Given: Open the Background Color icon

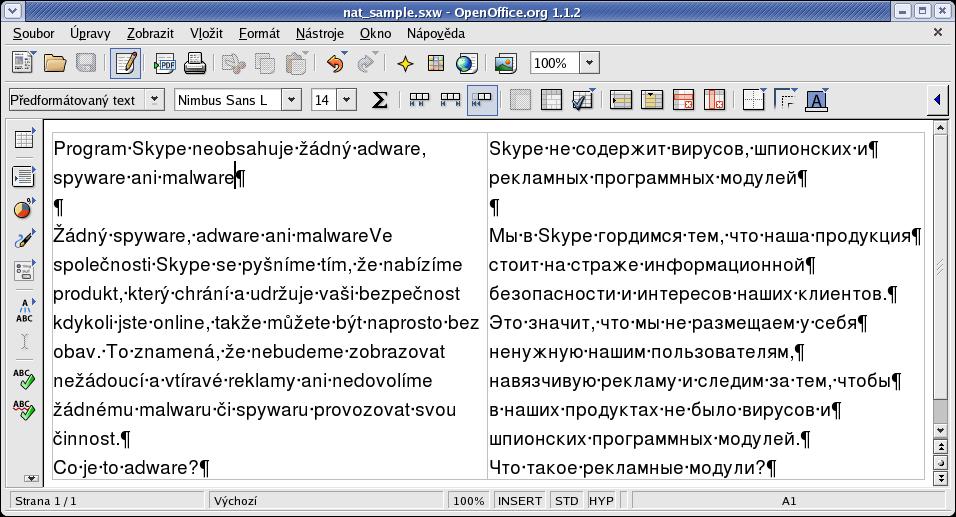Looking at the screenshot, I should [x=816, y=100].
